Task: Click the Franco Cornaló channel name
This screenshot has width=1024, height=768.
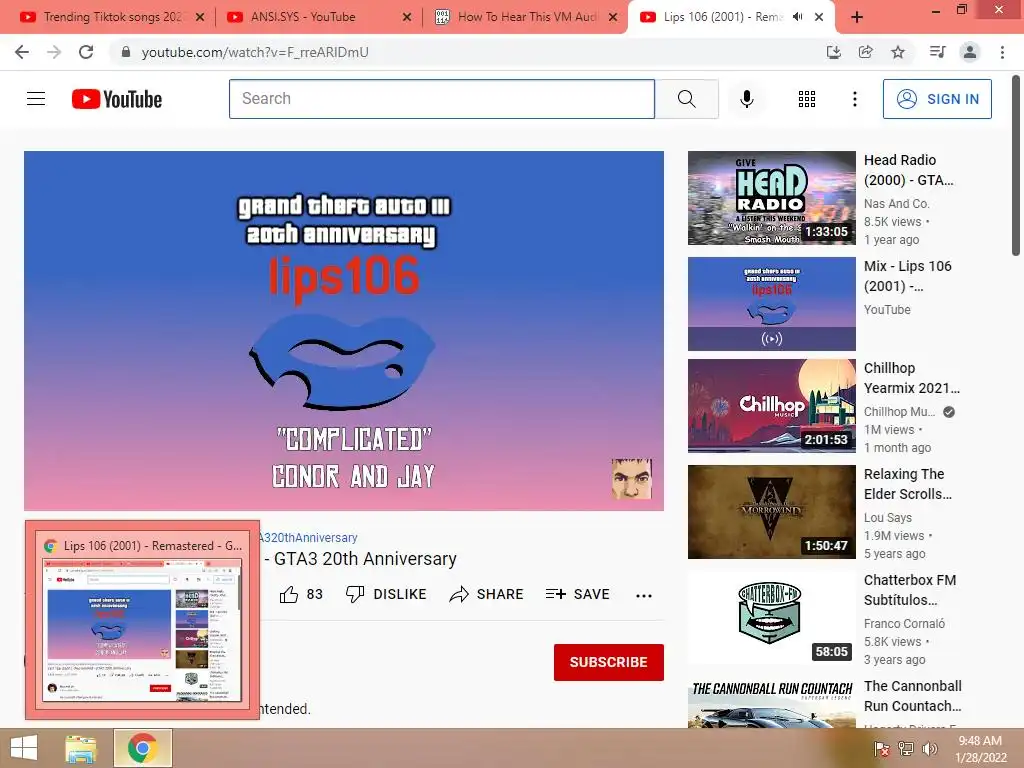Action: pos(904,624)
